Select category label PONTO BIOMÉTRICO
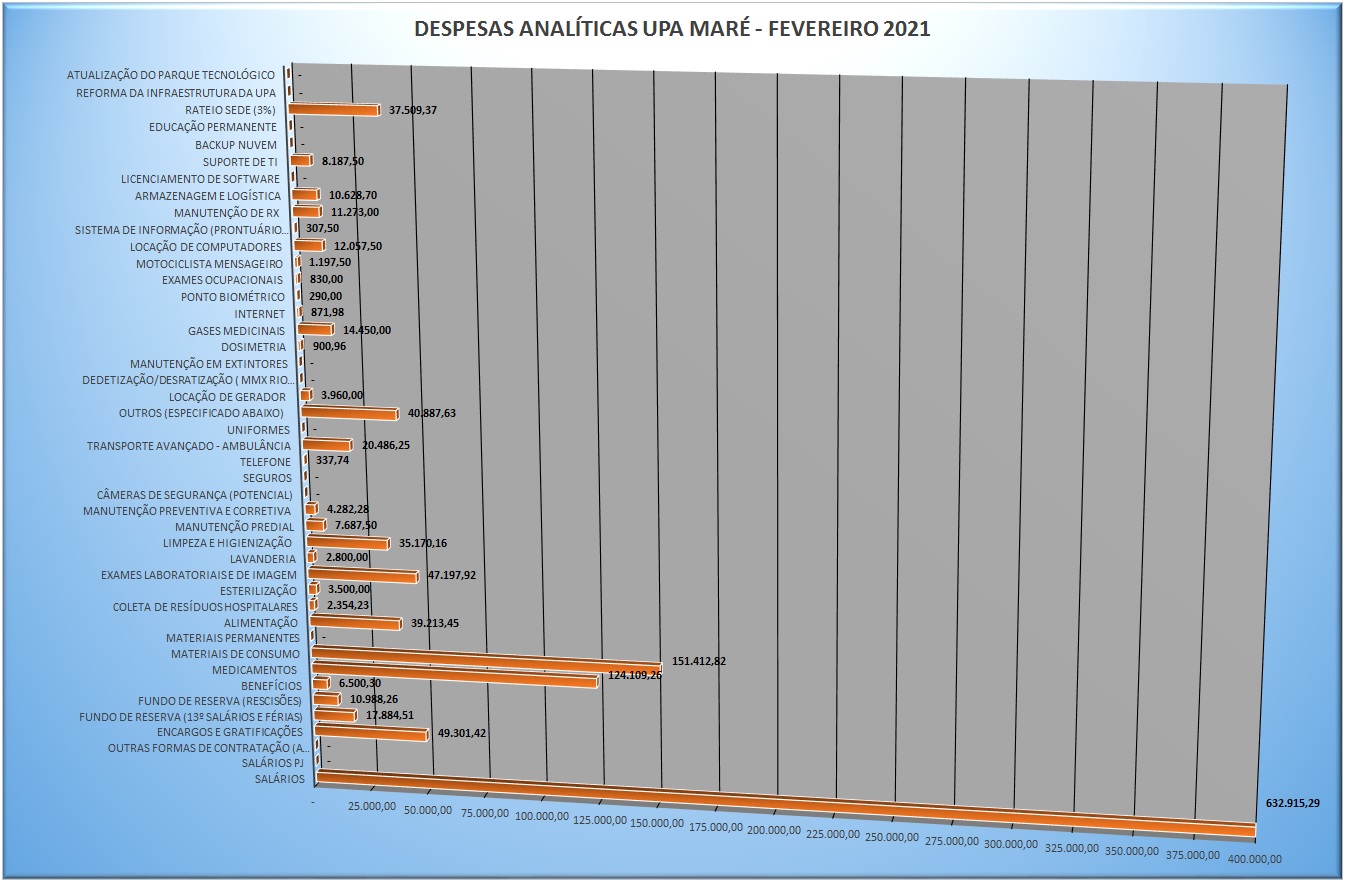The height and width of the screenshot is (882, 1345). [233, 297]
